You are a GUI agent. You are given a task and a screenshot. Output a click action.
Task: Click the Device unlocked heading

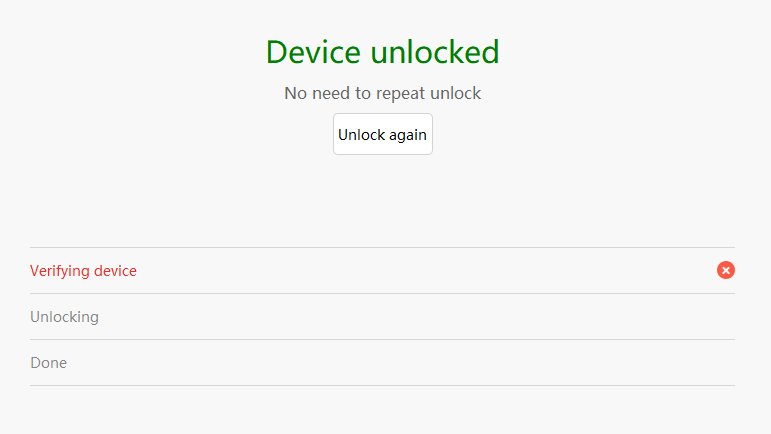383,52
